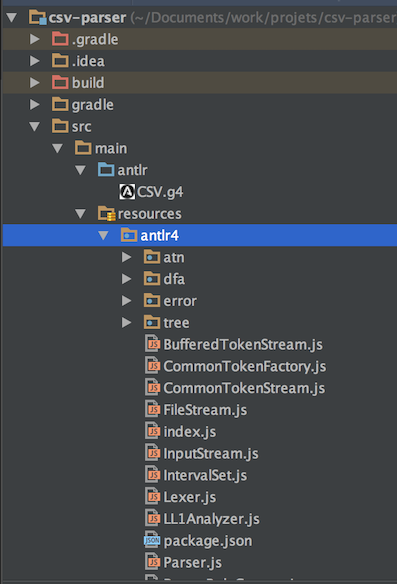Expand the tree folder arrow
The image size is (397, 584).
point(127,323)
